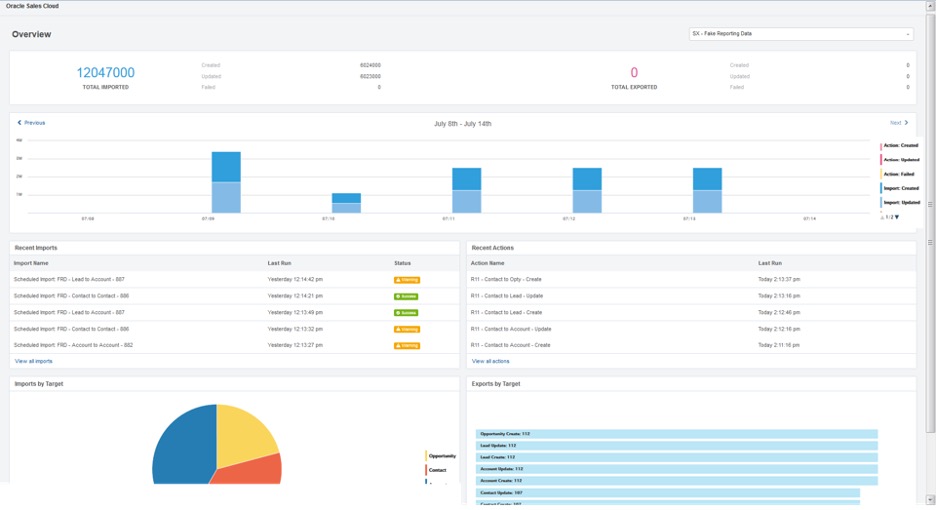Click blue slice of Imports pie chart
The image size is (936, 510).
[x=182, y=448]
